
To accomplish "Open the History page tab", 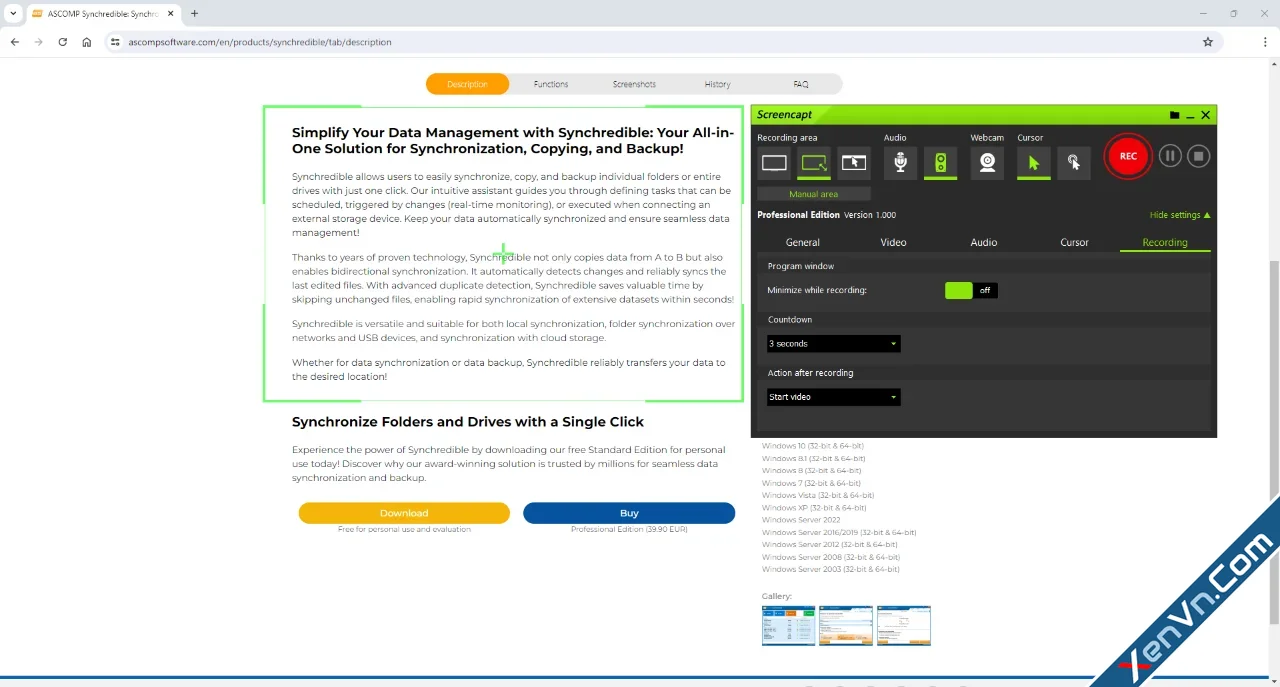I will (x=717, y=84).
